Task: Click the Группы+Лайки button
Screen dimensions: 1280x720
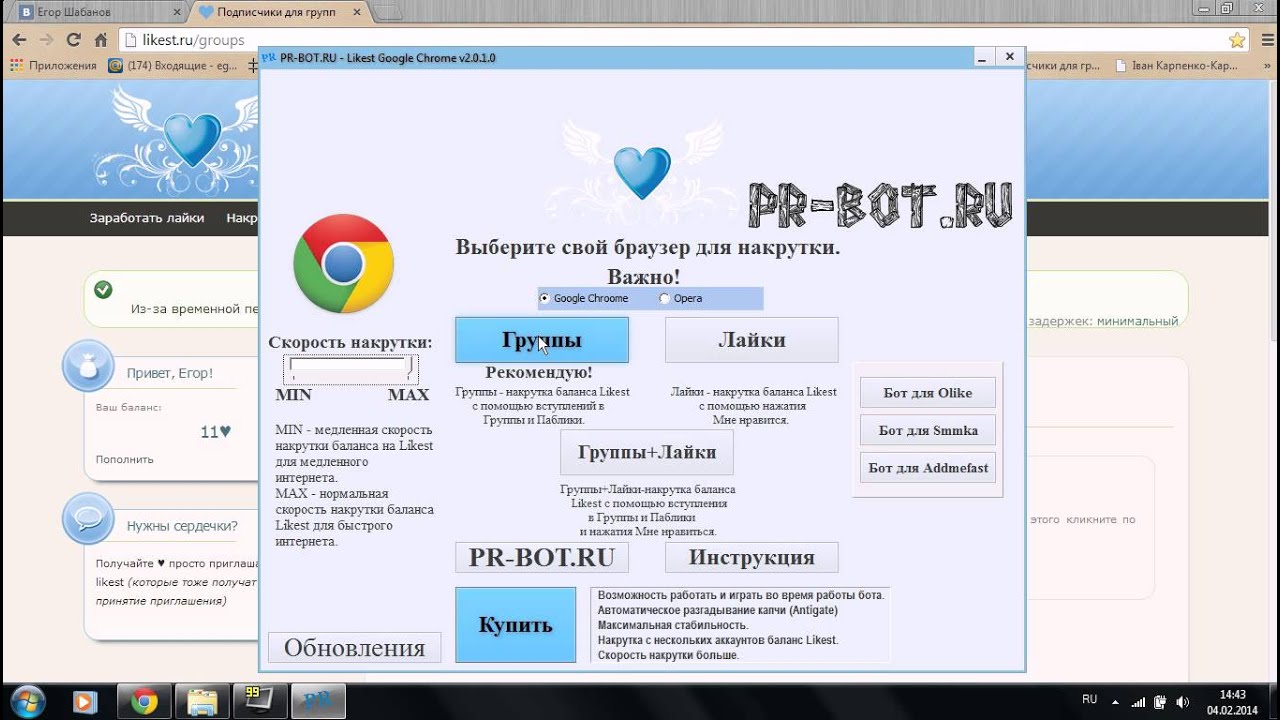Action: [647, 452]
